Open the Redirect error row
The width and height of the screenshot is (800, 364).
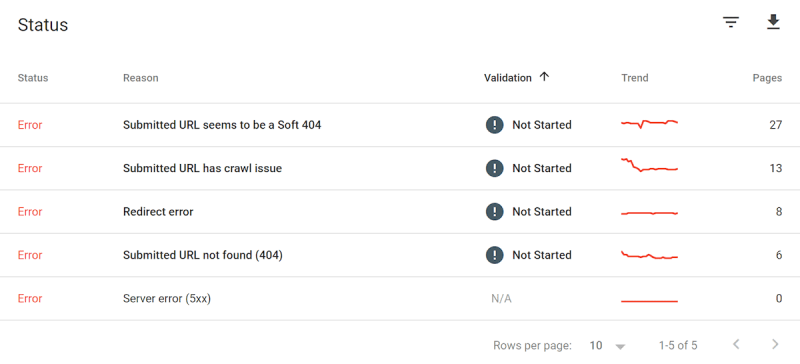coord(400,211)
